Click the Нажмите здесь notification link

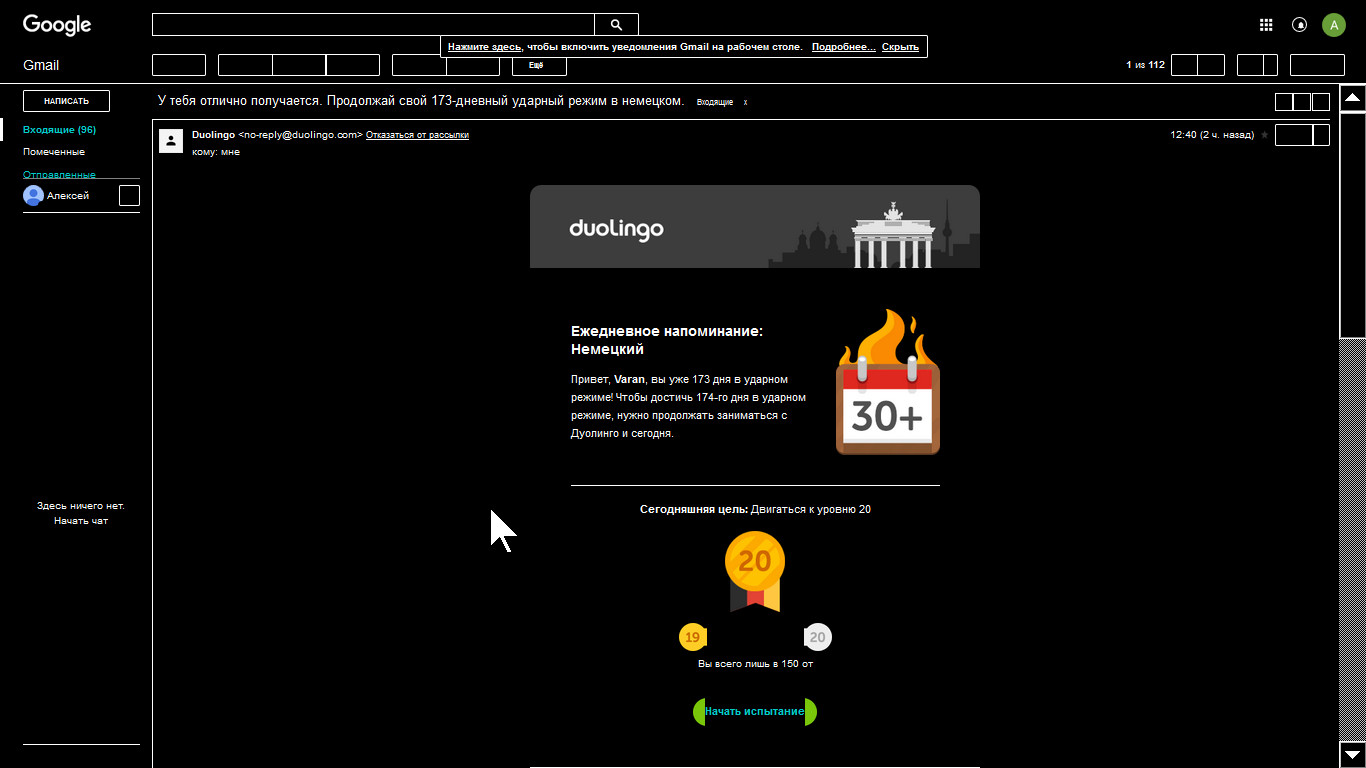pos(485,47)
